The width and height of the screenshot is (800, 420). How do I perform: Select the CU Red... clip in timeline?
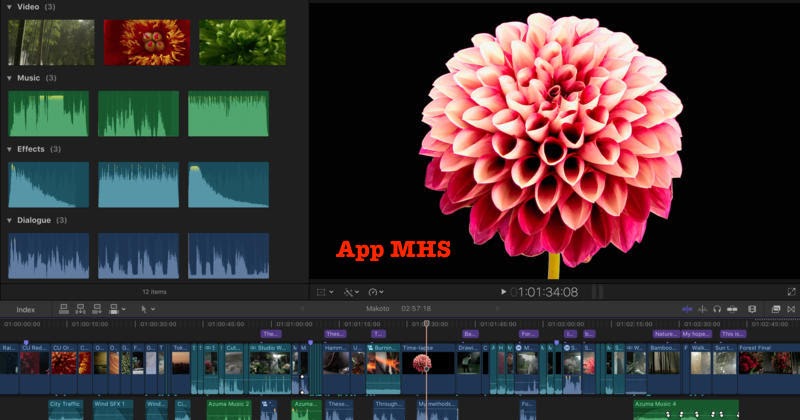35,368
